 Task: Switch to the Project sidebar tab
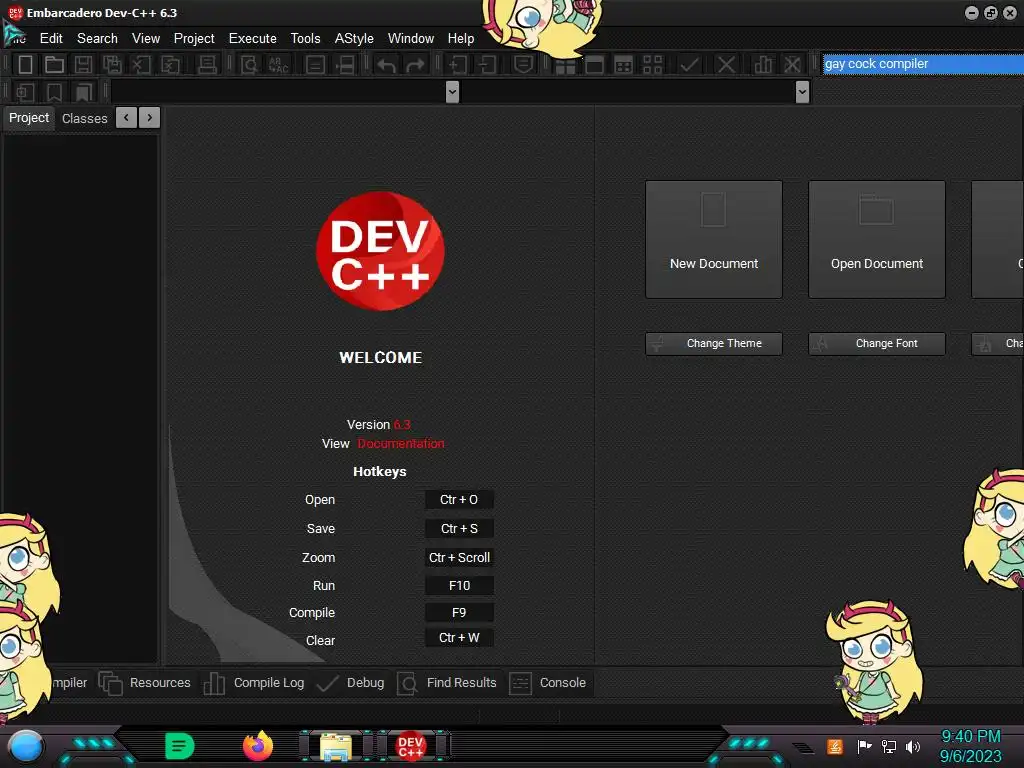click(x=29, y=118)
